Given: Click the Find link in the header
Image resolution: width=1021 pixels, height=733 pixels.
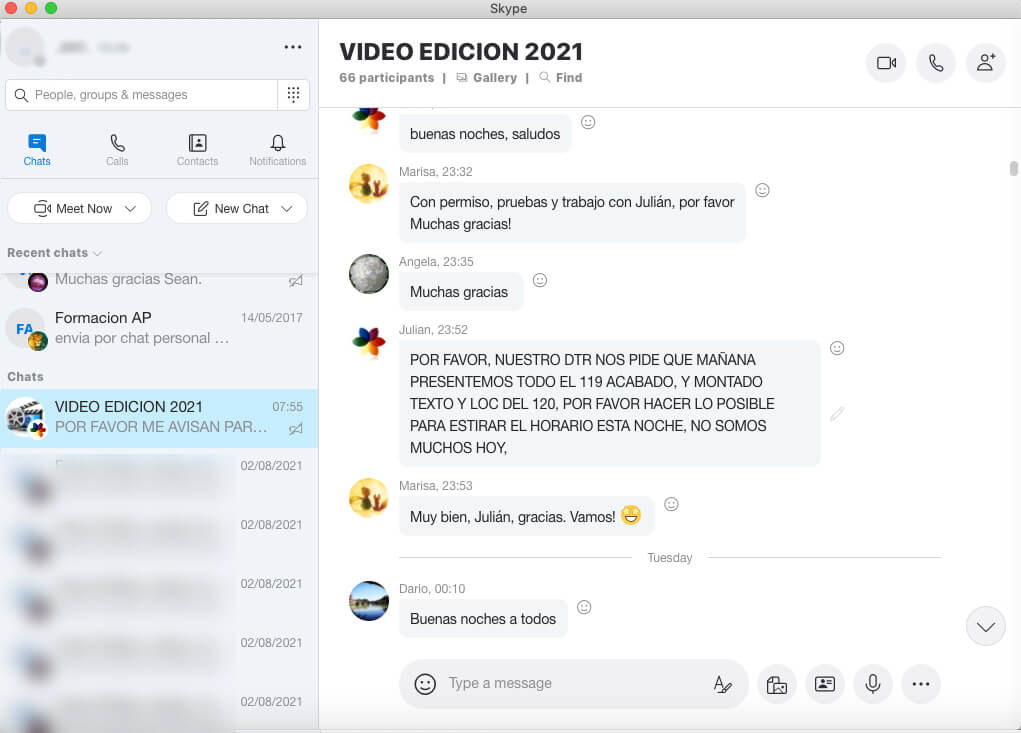Looking at the screenshot, I should [561, 78].
